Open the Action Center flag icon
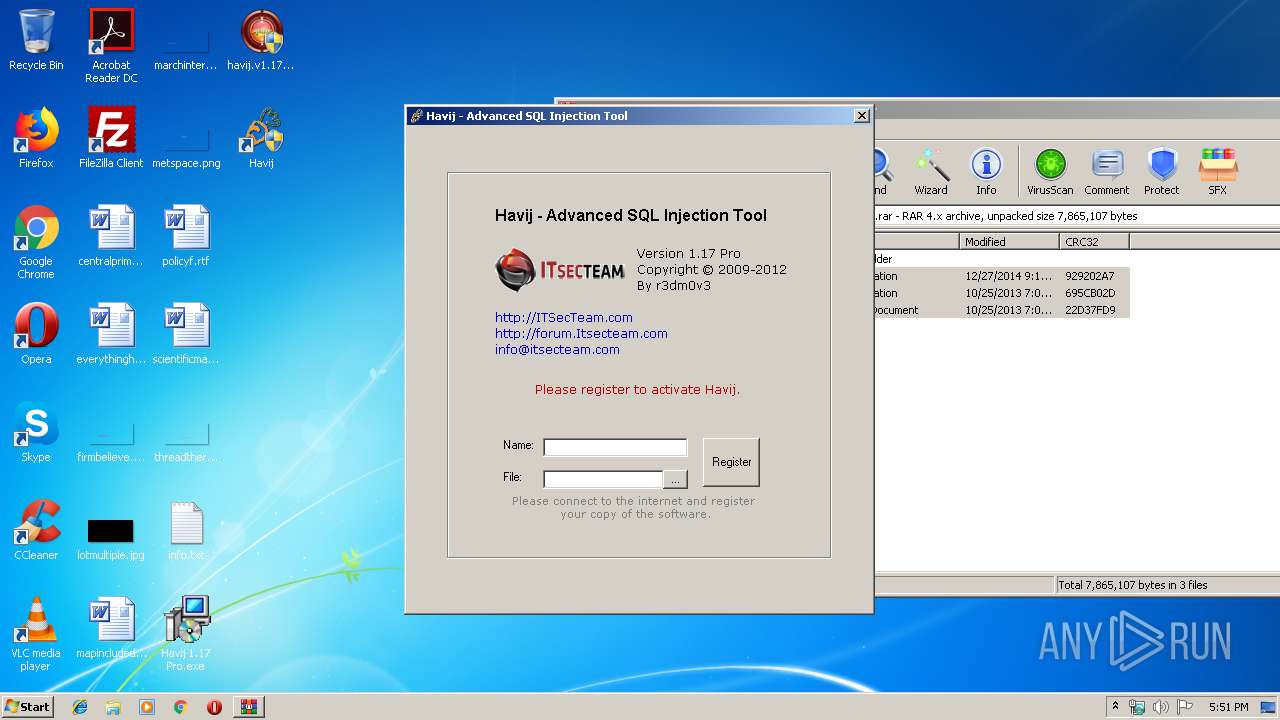The image size is (1280, 720). tap(1185, 707)
